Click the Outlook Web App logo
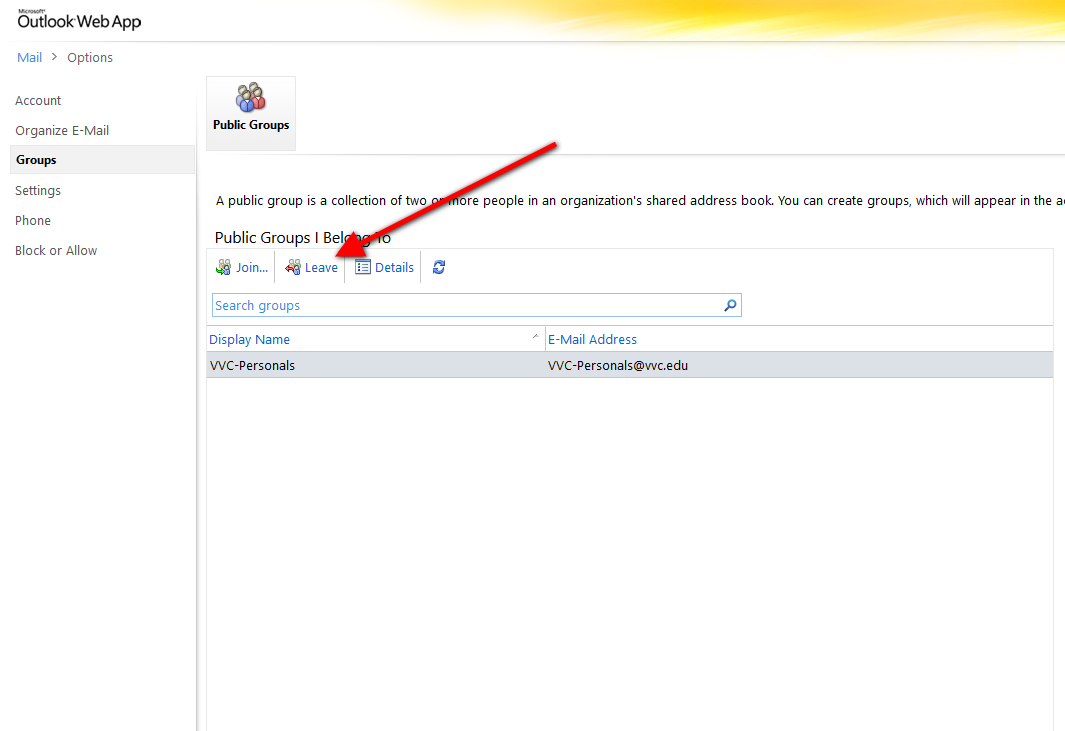Viewport: 1065px width, 731px height. (x=79, y=20)
